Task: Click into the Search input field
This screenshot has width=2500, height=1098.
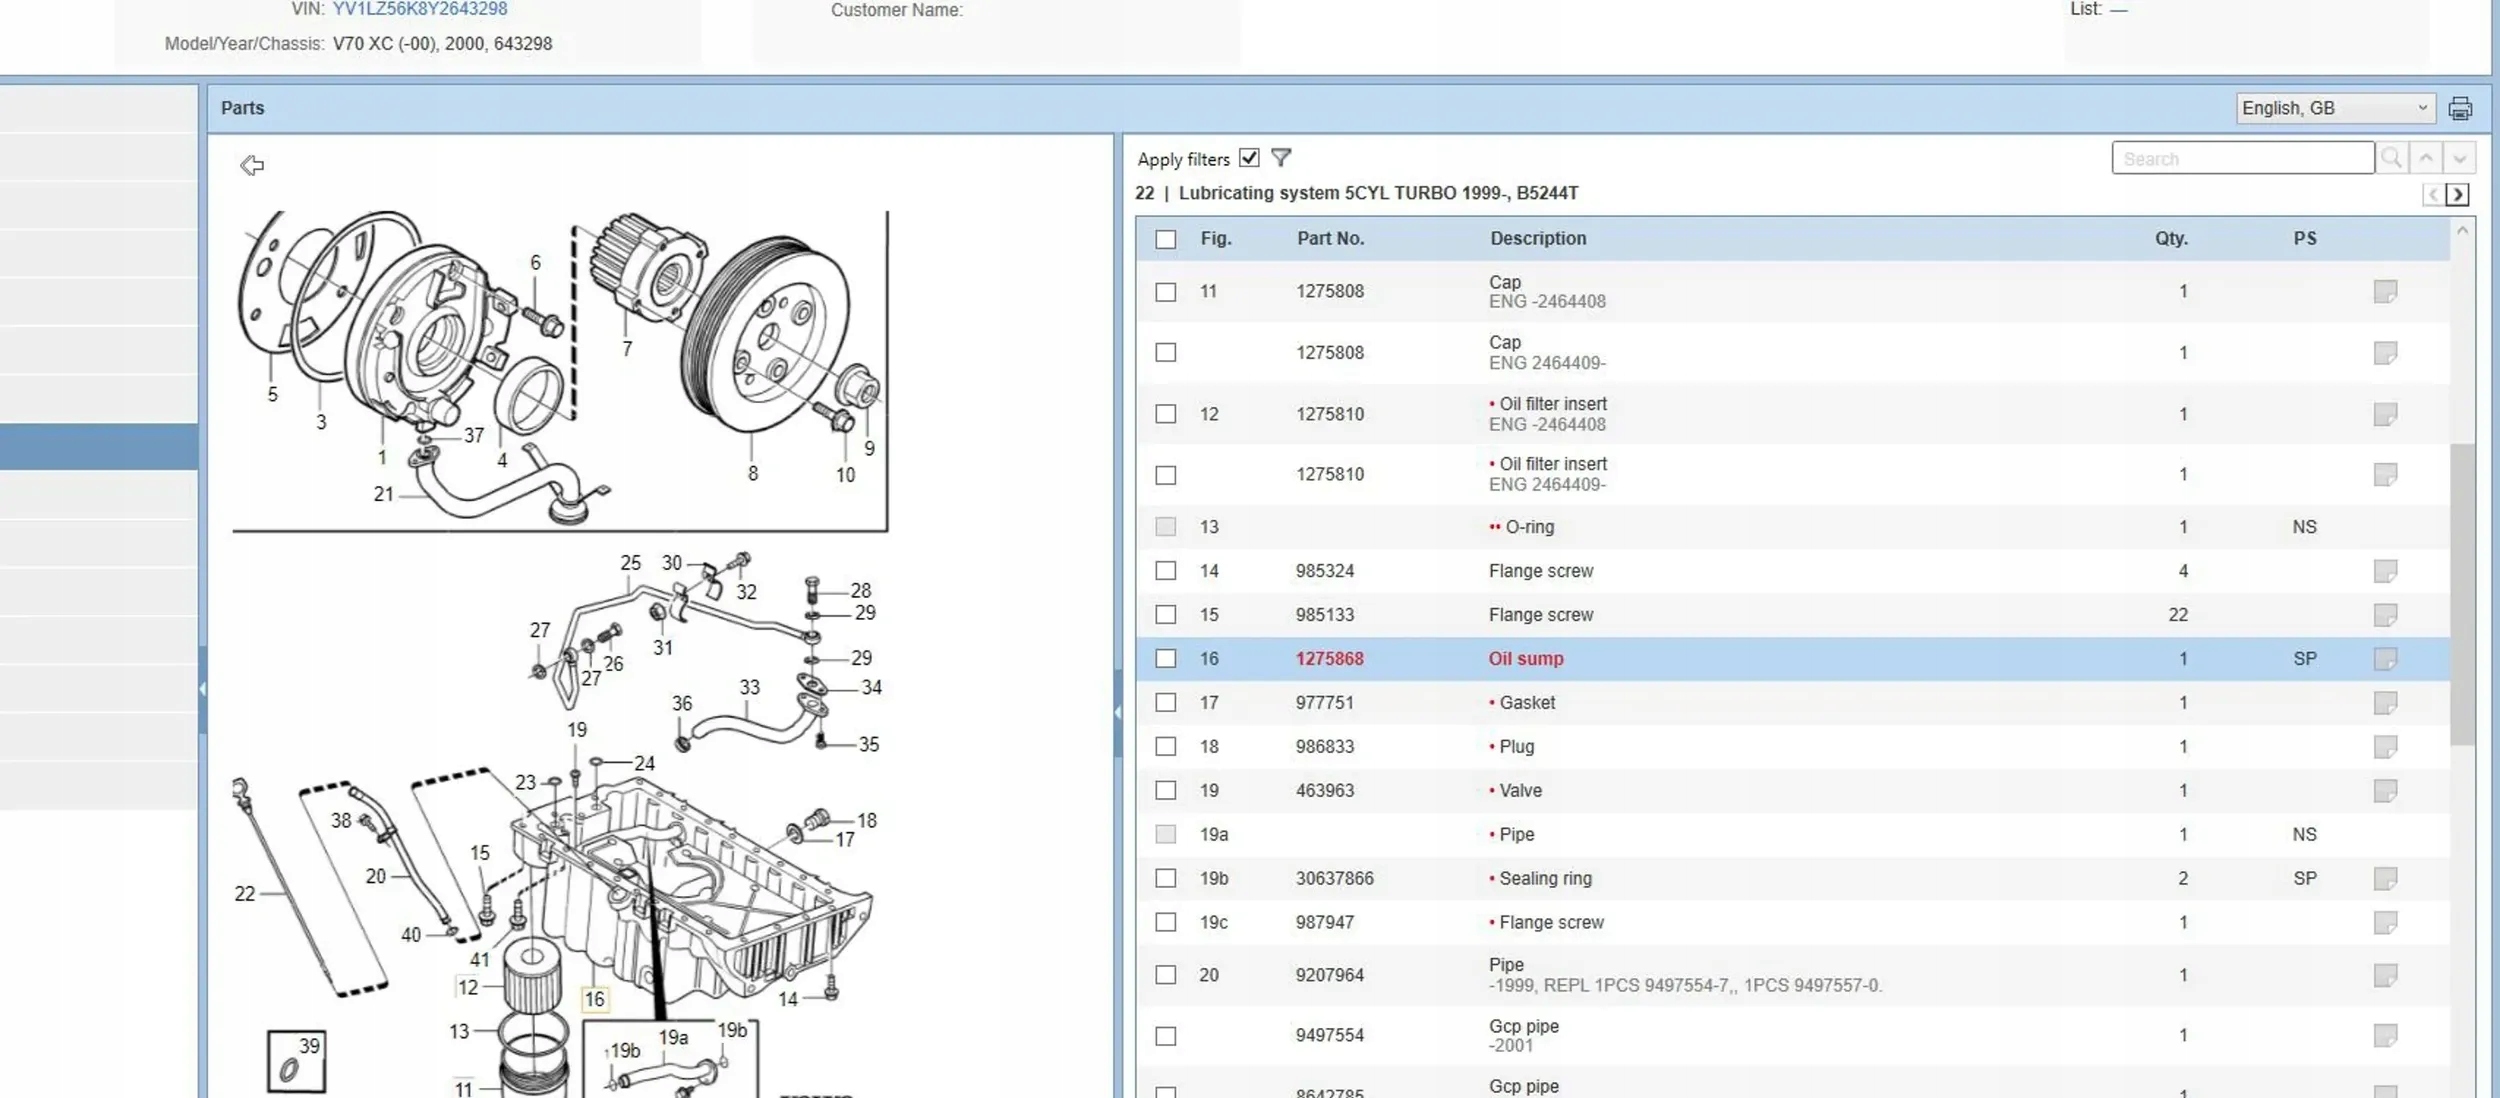Action: click(x=2241, y=158)
